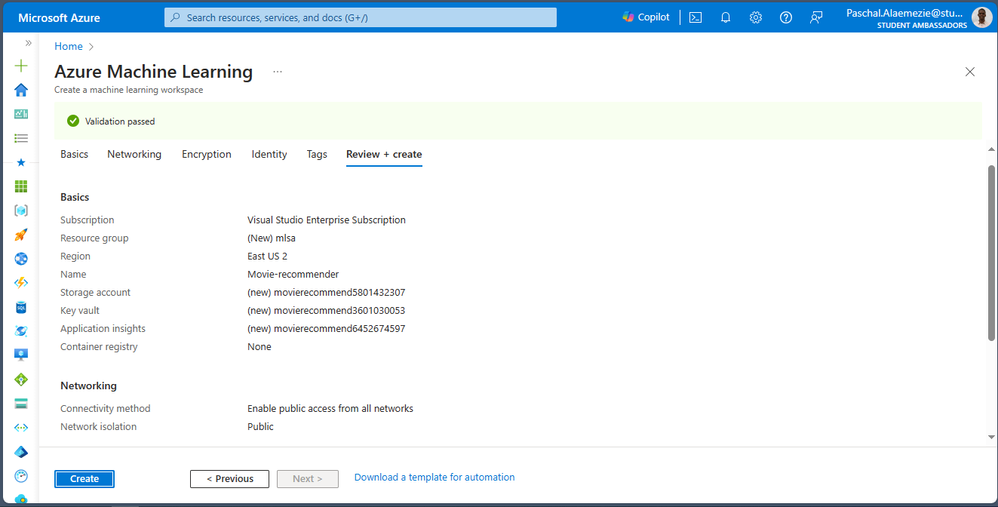Viewport: 998px width, 507px height.
Task: Open the Help question mark icon
Action: point(786,18)
